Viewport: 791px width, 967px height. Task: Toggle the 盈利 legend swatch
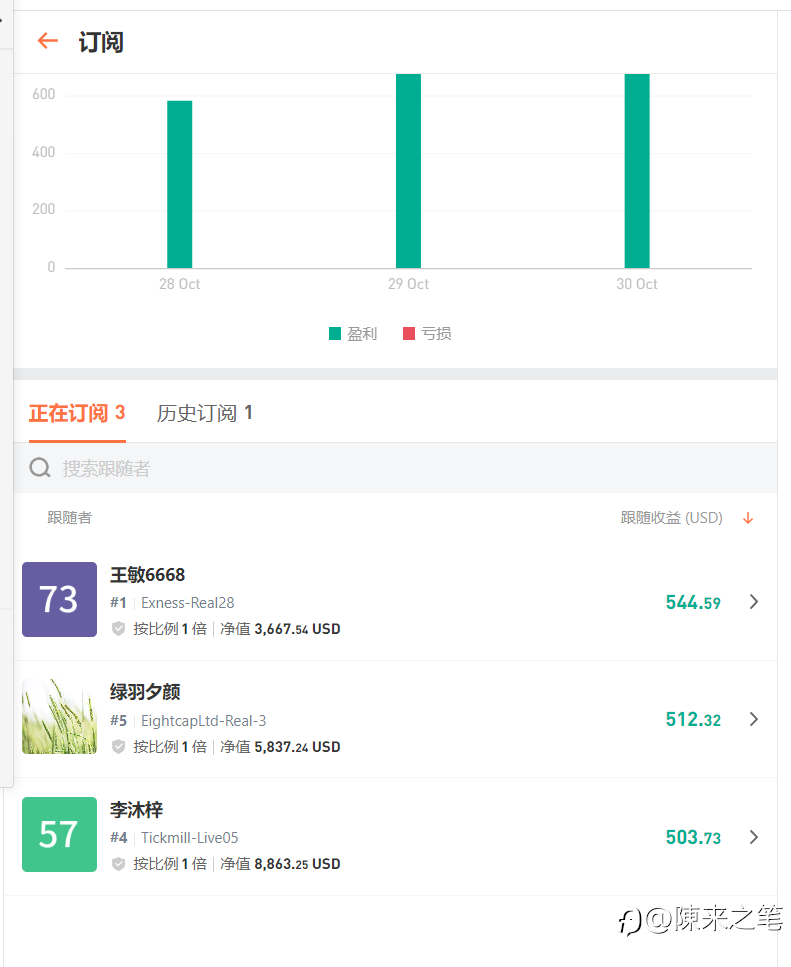(x=335, y=334)
